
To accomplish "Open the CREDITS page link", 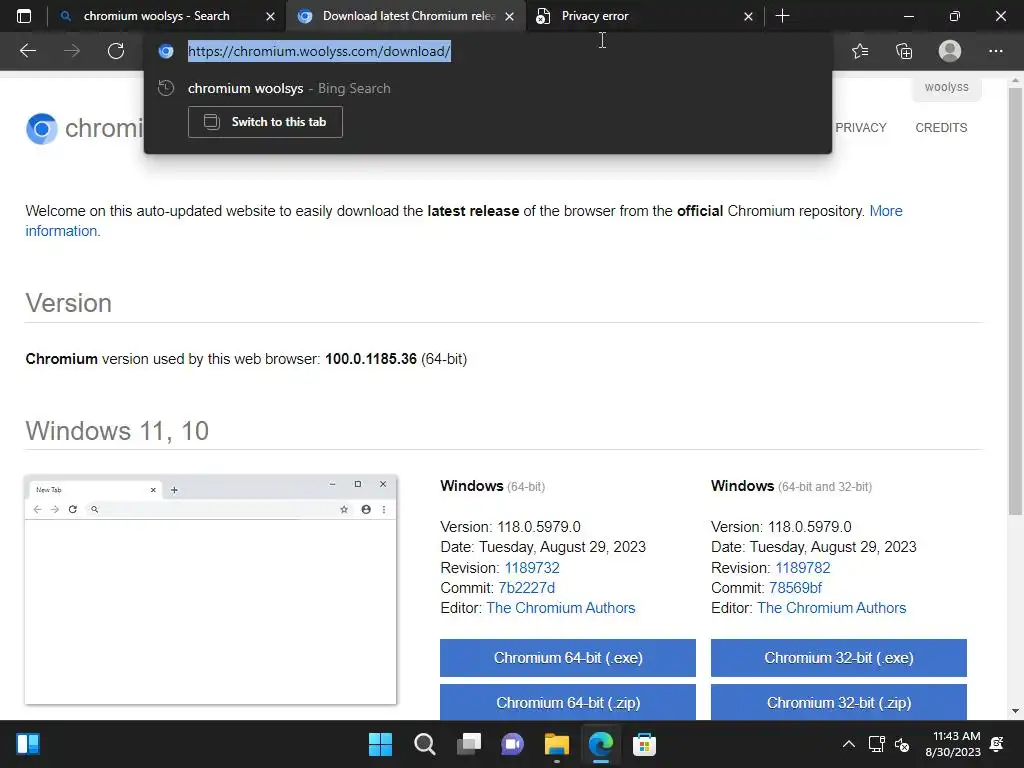I will (x=941, y=128).
